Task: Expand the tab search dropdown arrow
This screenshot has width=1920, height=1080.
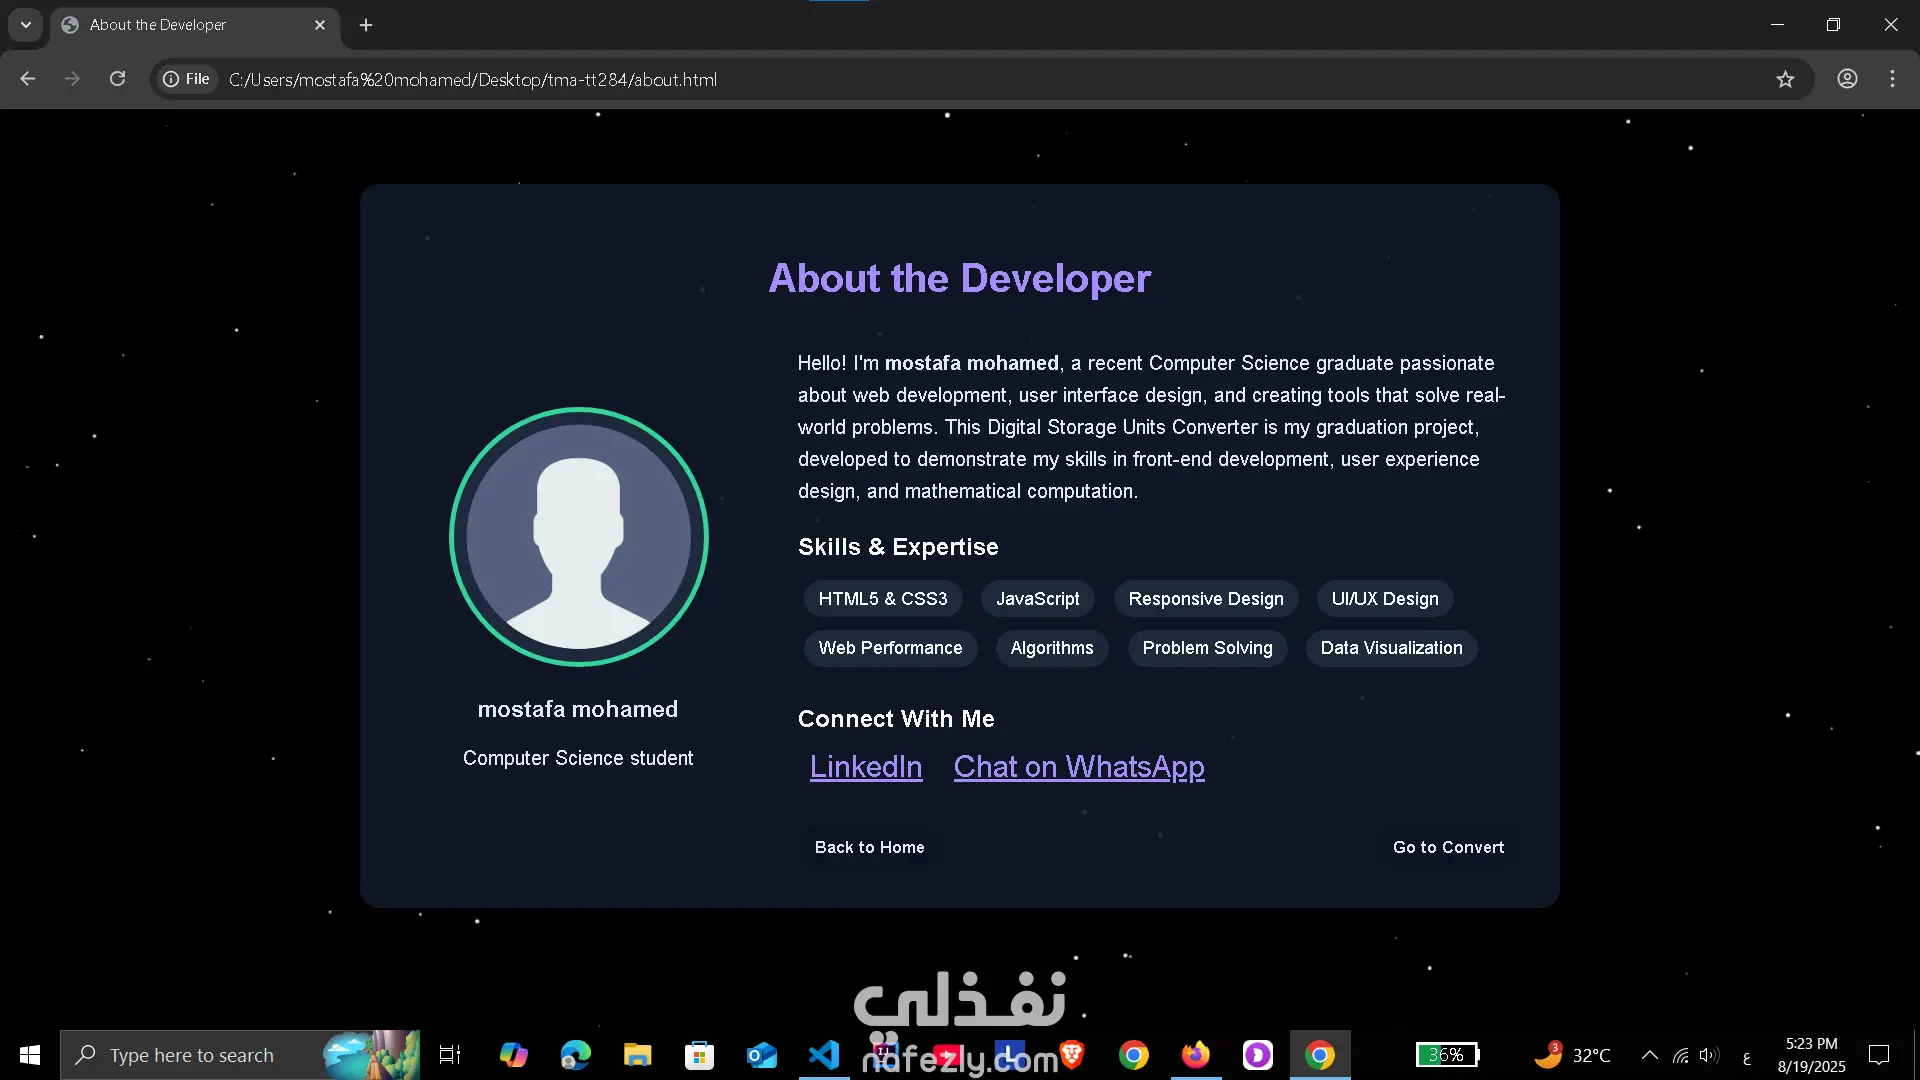Action: pyautogui.click(x=26, y=25)
